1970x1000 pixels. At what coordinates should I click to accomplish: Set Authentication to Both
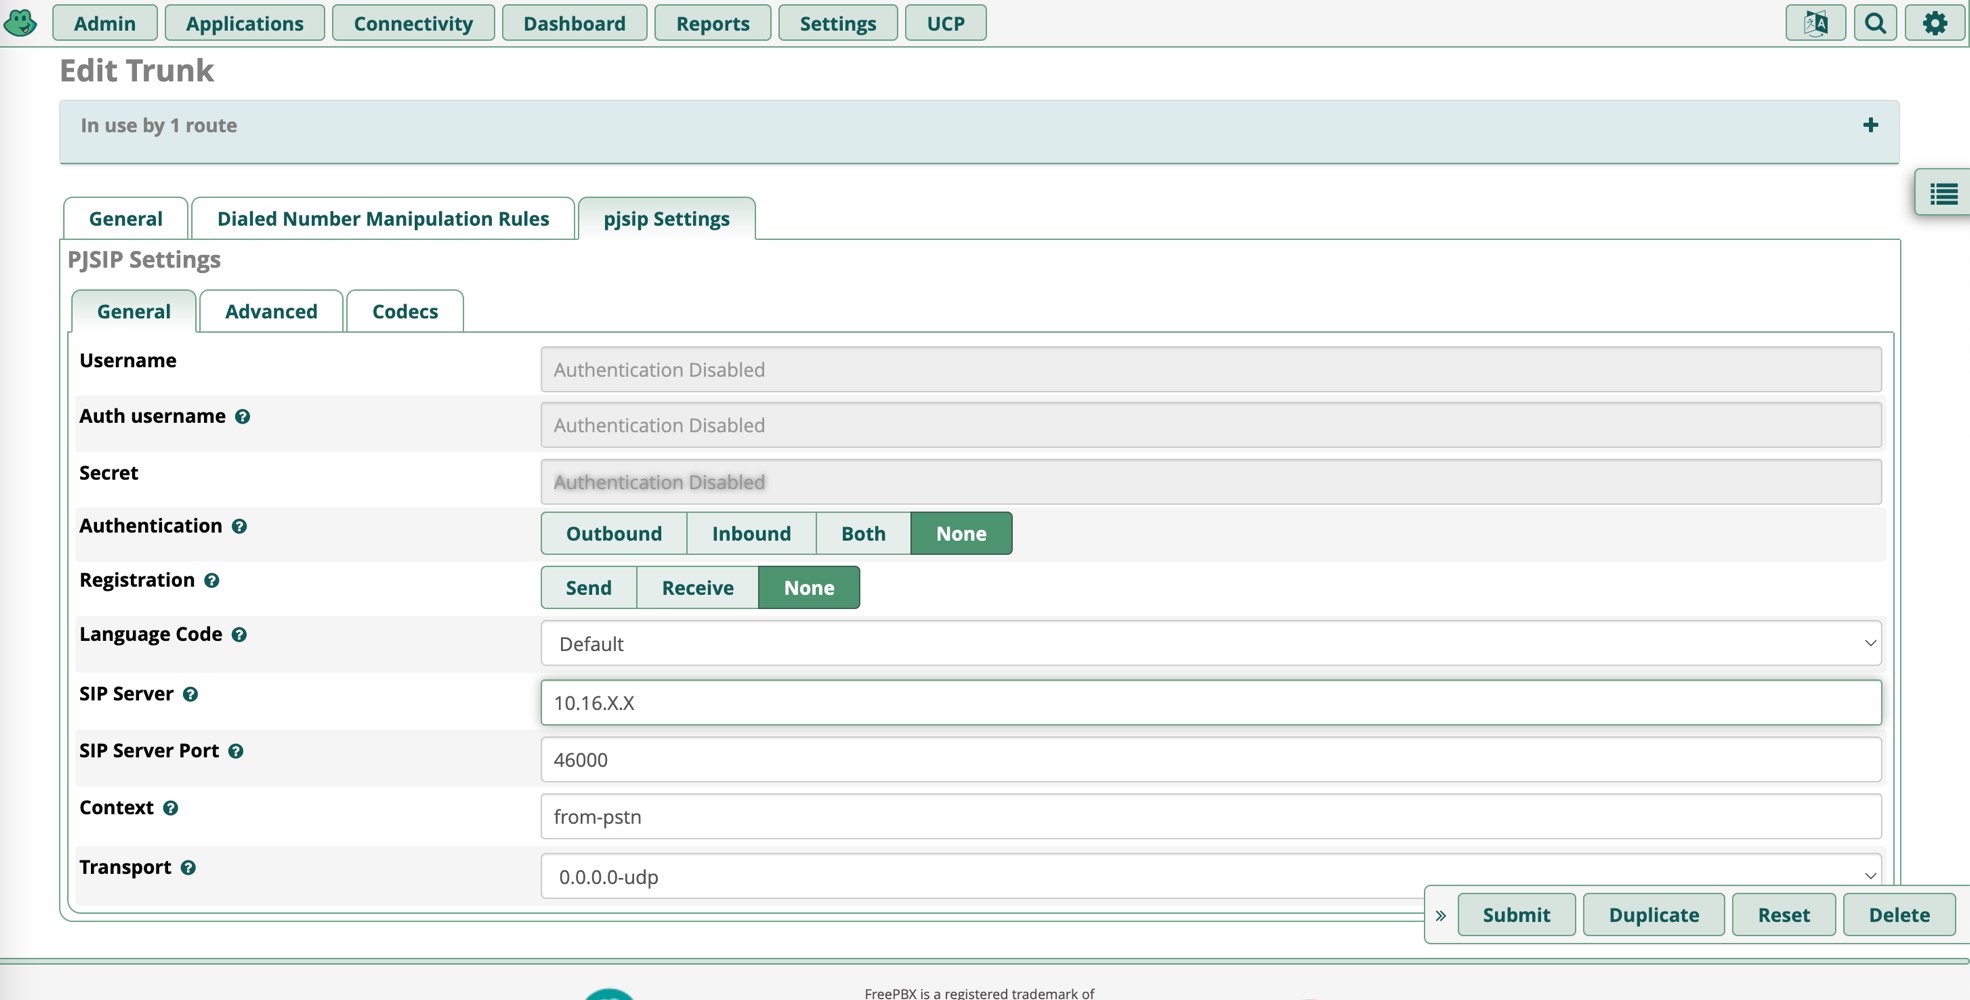862,534
